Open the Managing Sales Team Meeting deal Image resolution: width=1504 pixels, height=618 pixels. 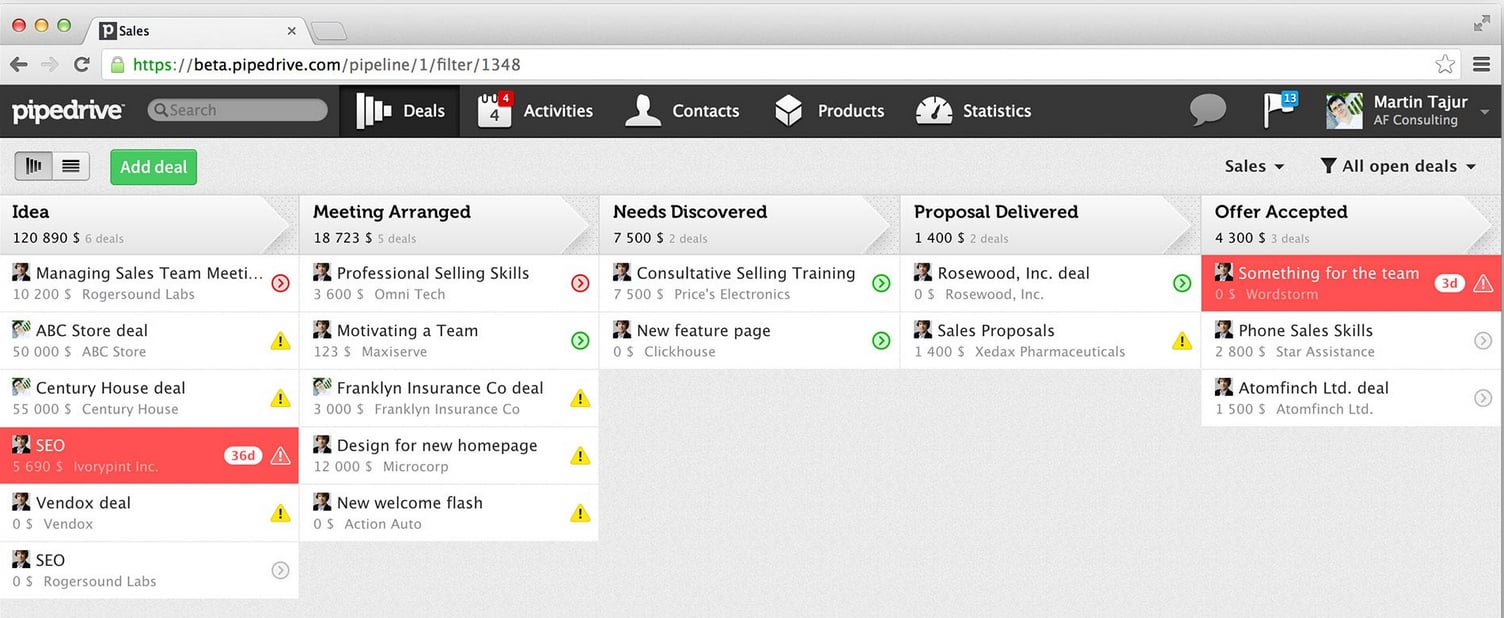(x=149, y=283)
